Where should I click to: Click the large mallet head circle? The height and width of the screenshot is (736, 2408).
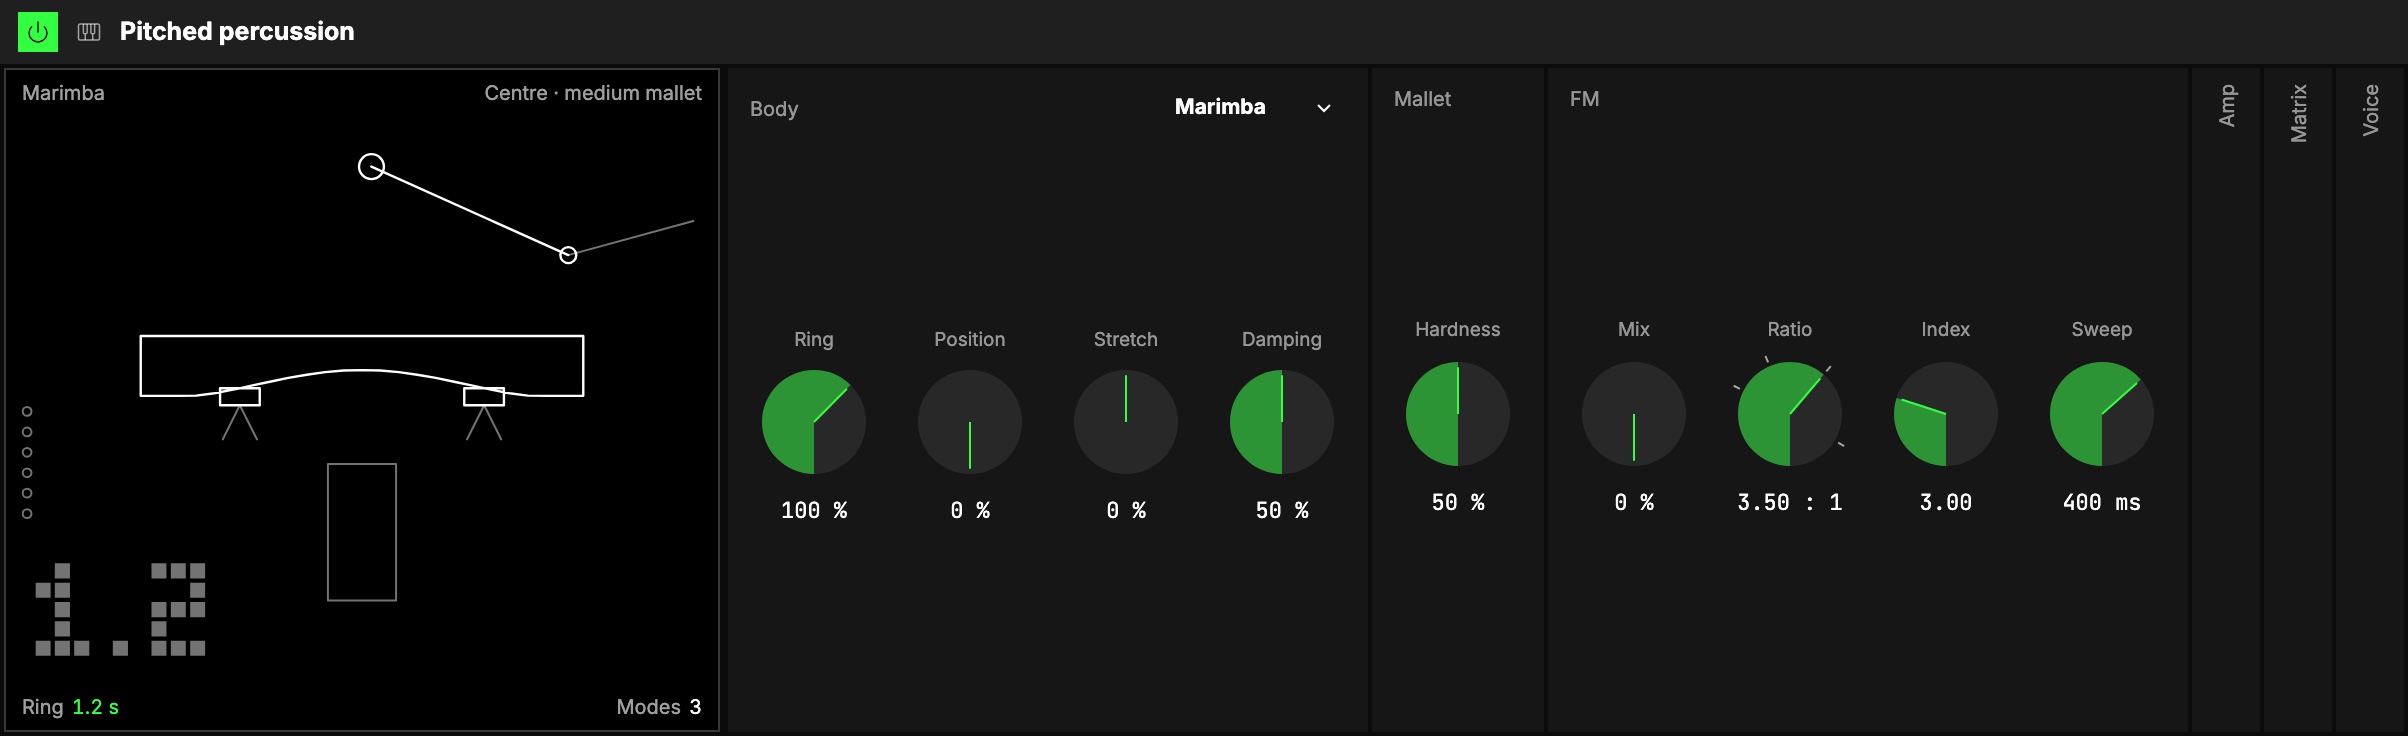[x=371, y=166]
